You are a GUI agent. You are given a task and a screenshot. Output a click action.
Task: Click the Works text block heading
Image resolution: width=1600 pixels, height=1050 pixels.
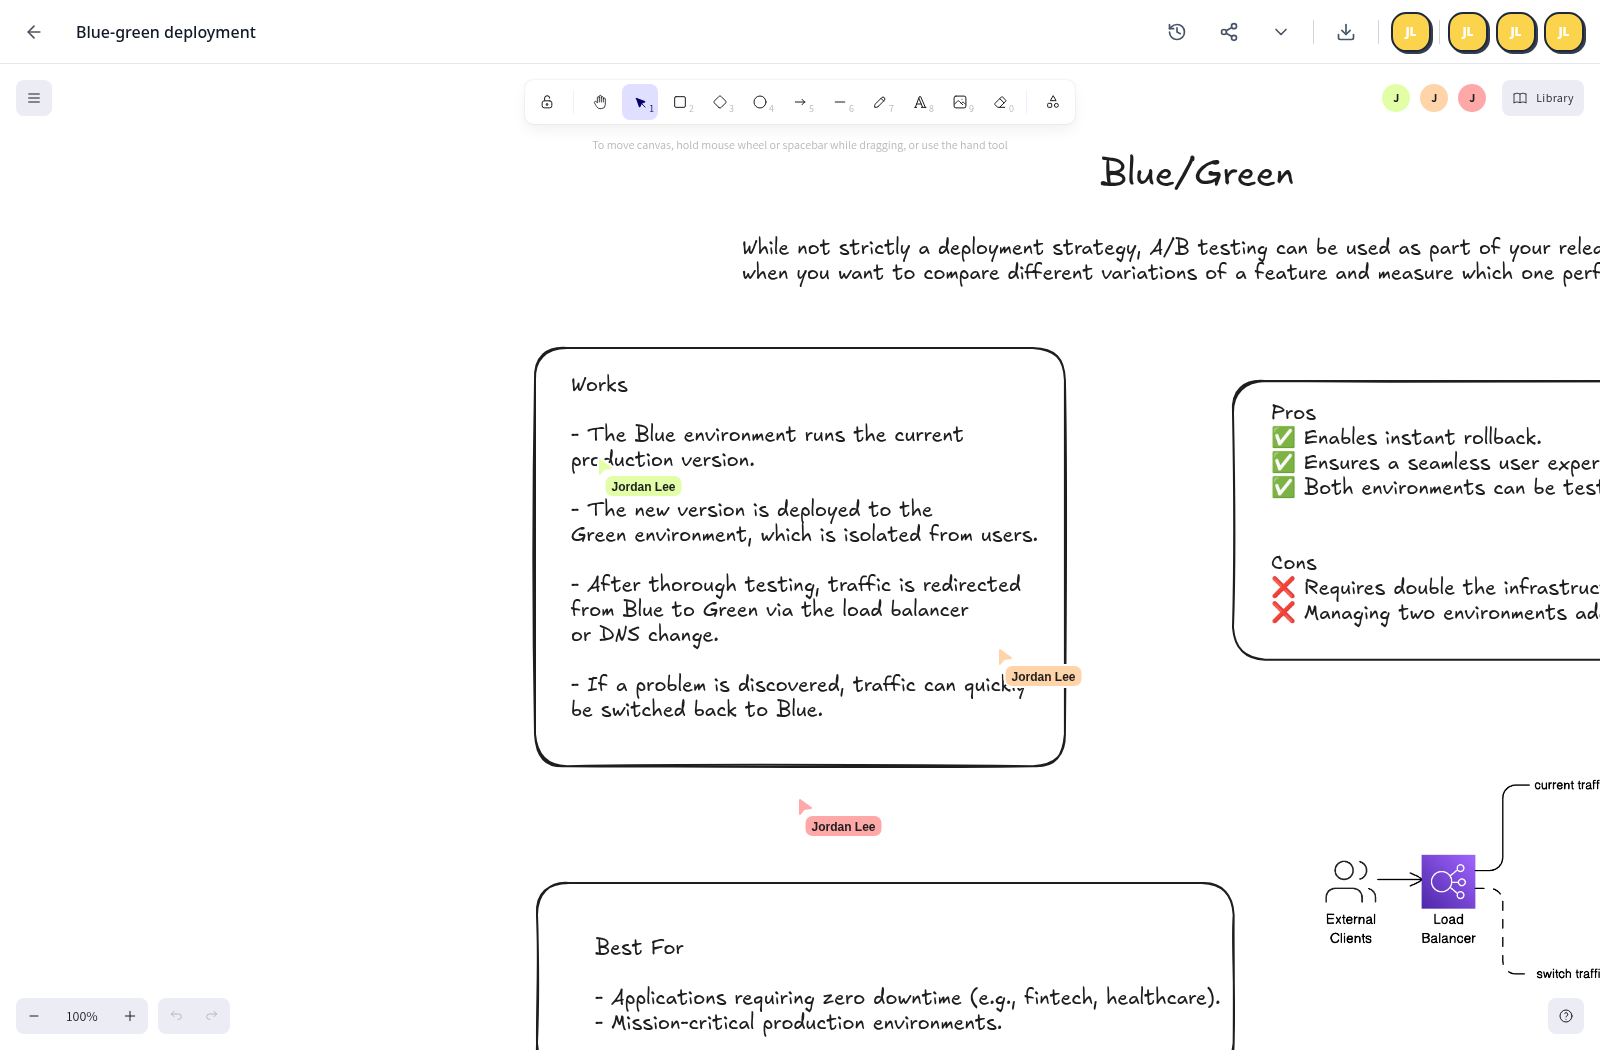click(x=599, y=385)
